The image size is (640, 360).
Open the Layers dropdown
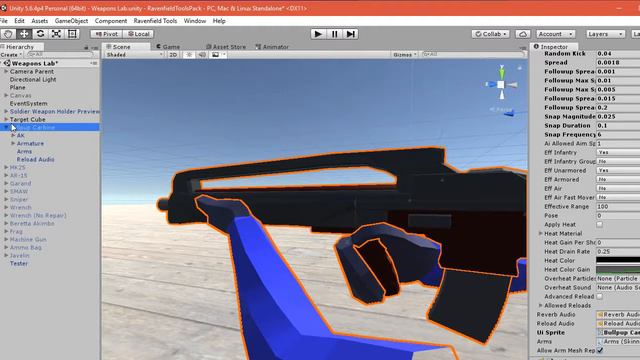tap(605, 34)
